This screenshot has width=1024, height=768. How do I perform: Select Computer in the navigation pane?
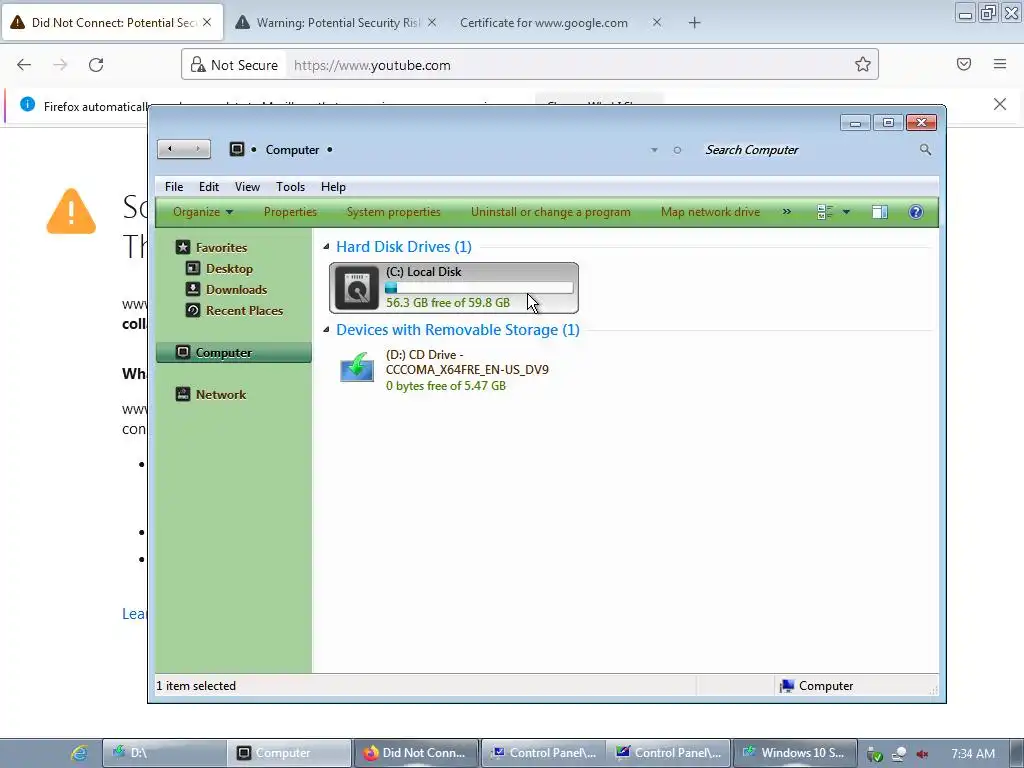point(234,353)
